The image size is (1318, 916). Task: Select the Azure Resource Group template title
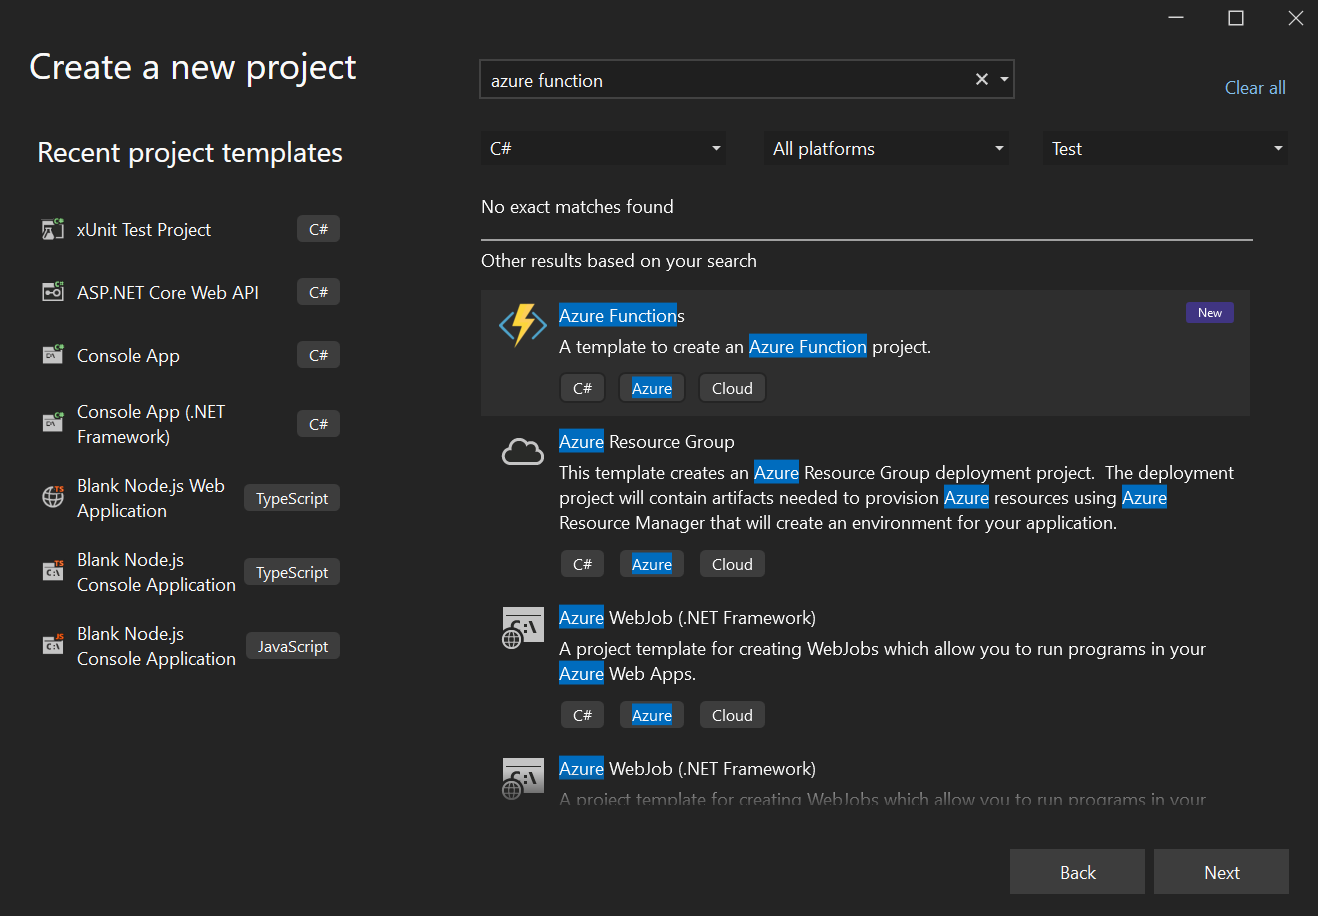point(647,442)
